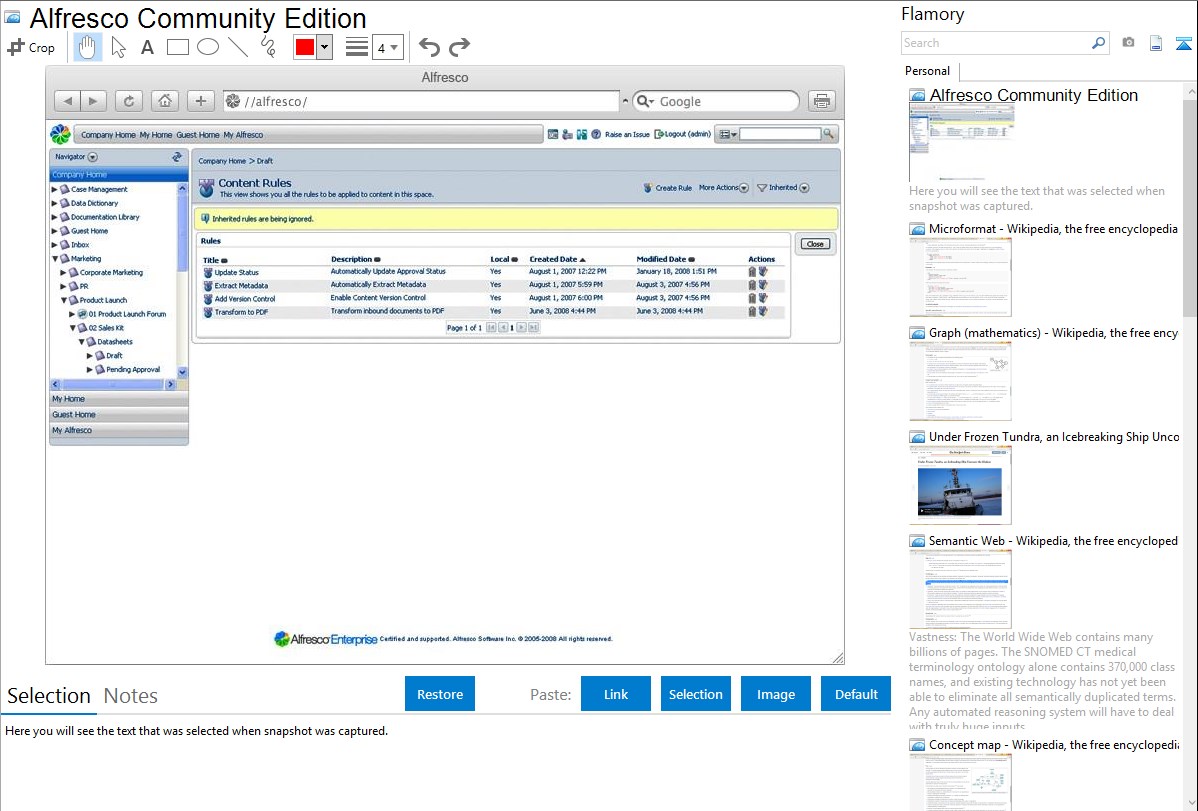The height and width of the screenshot is (811, 1198).
Task: Click the new document icon in Flamory
Action: (1156, 43)
